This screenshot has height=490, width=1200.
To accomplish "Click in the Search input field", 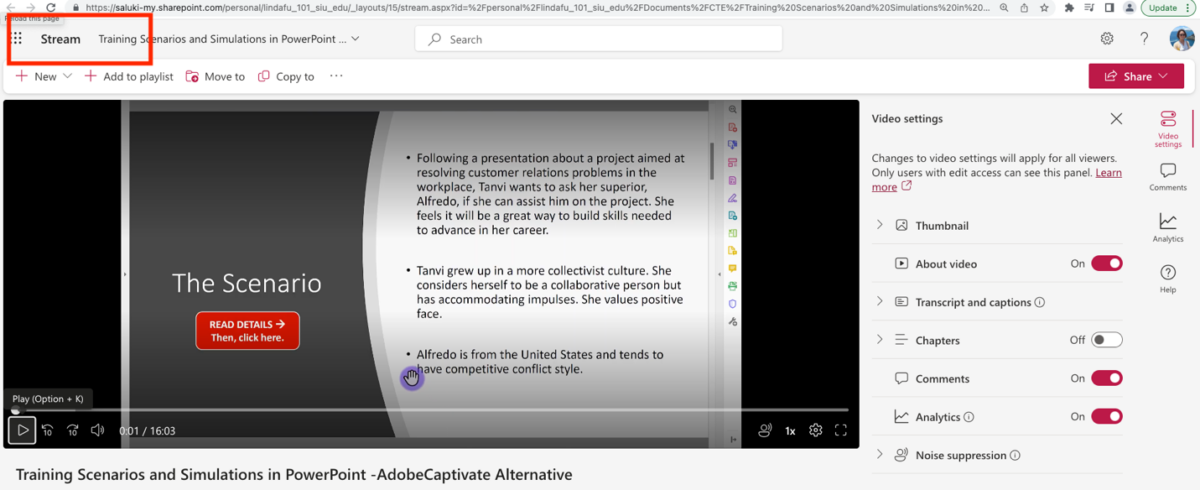I will coord(600,39).
